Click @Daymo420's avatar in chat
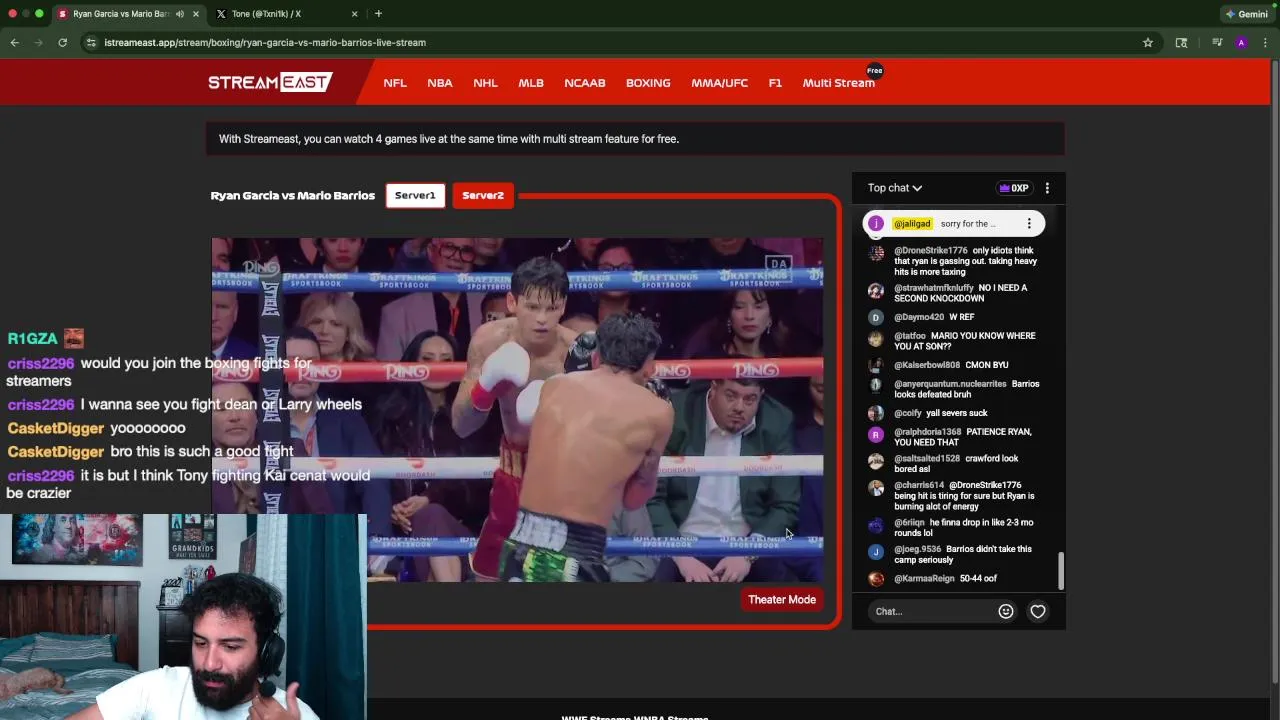 coord(876,317)
